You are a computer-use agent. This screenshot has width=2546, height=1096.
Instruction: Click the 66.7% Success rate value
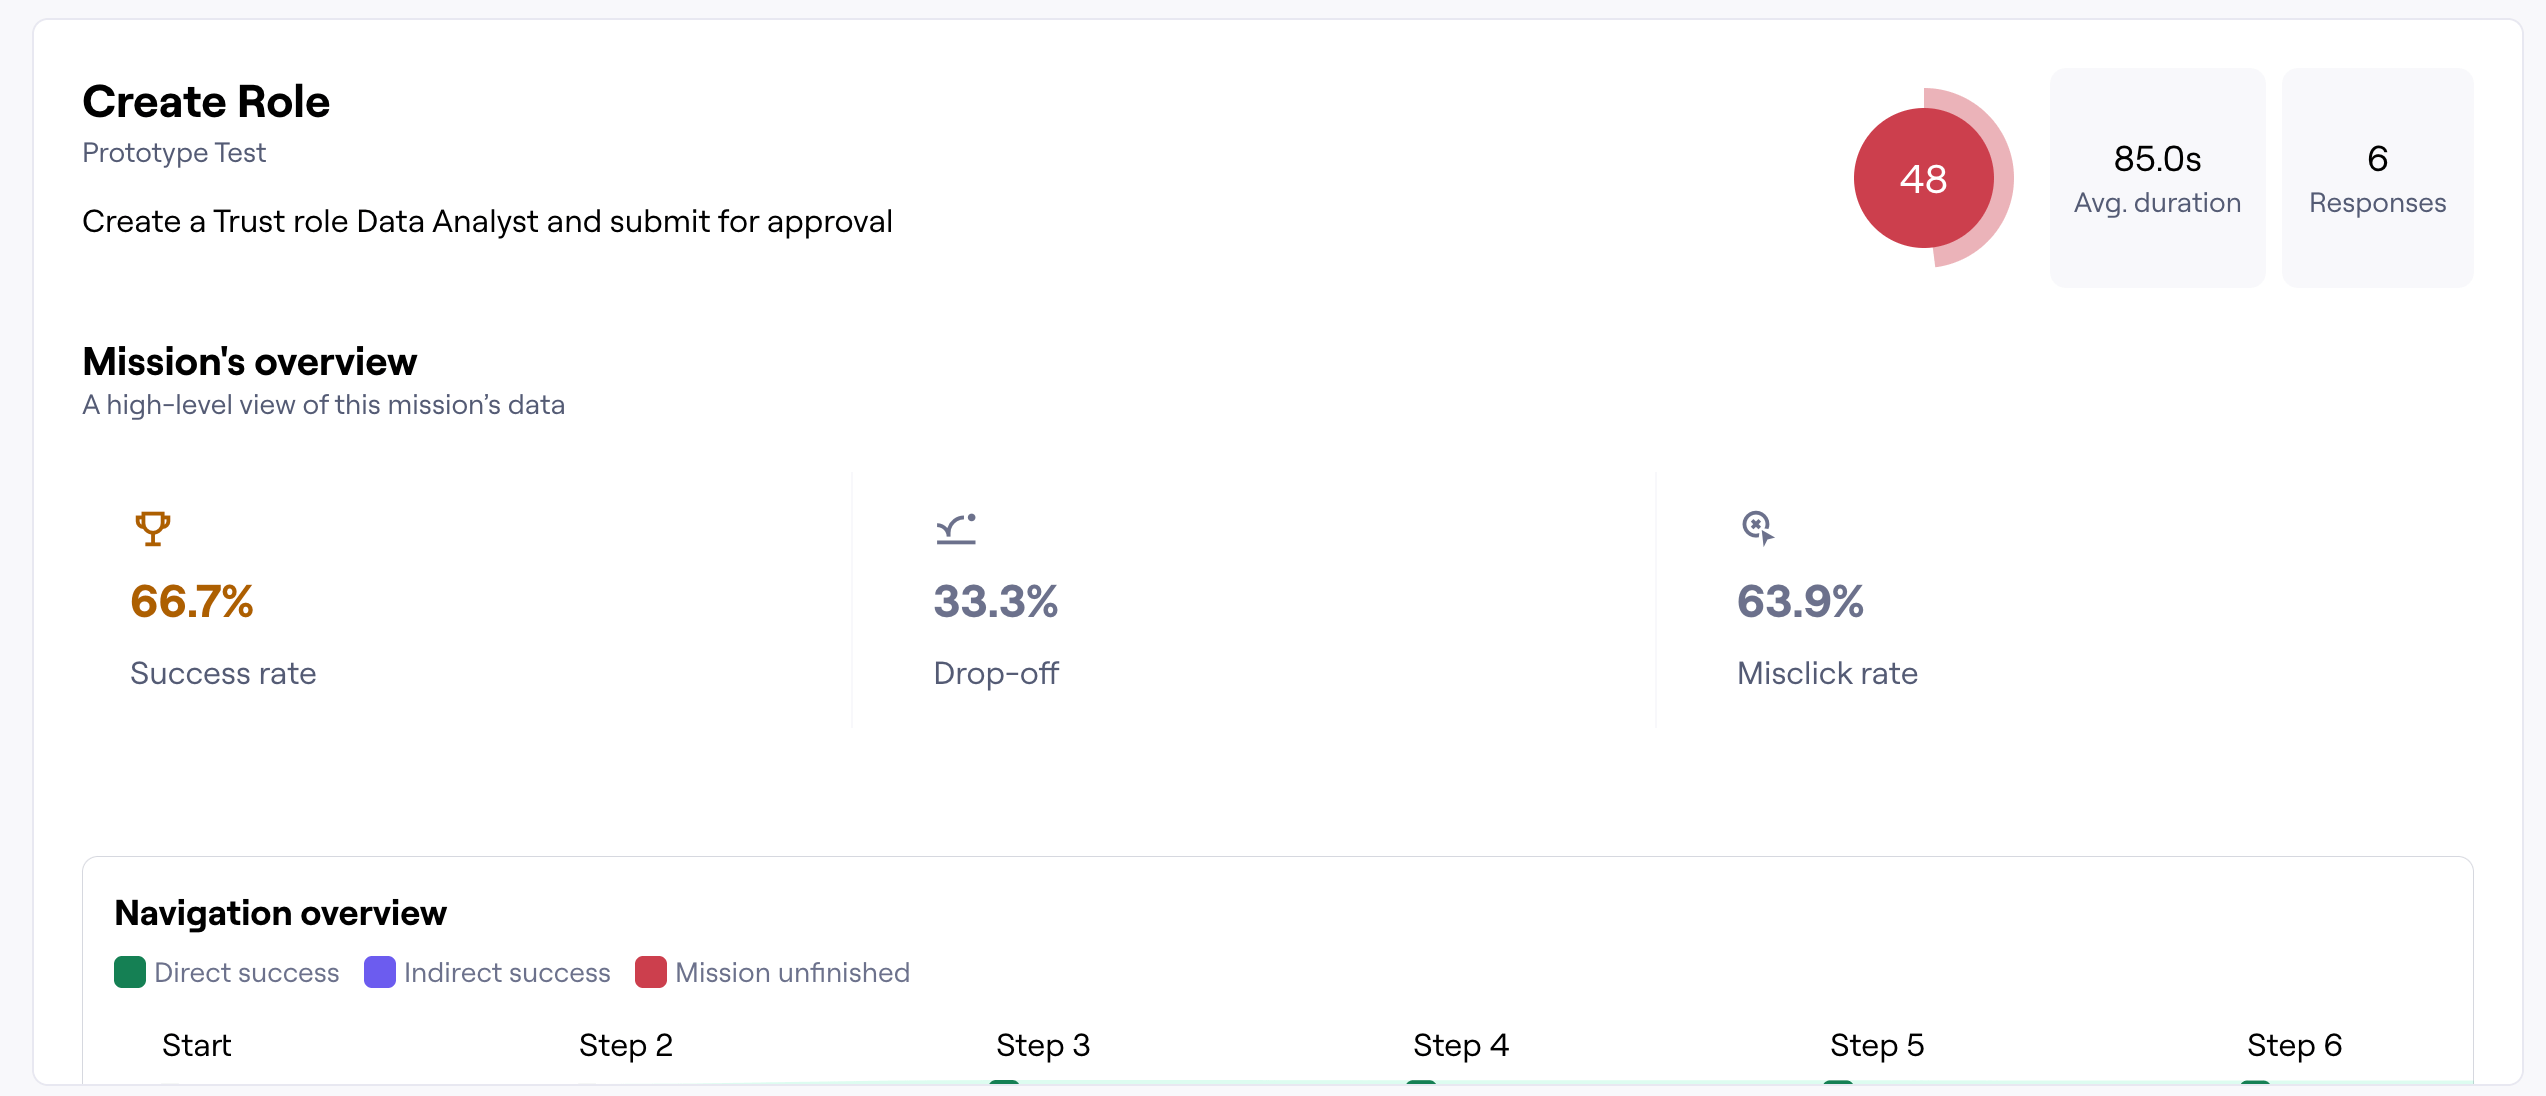pyautogui.click(x=192, y=602)
